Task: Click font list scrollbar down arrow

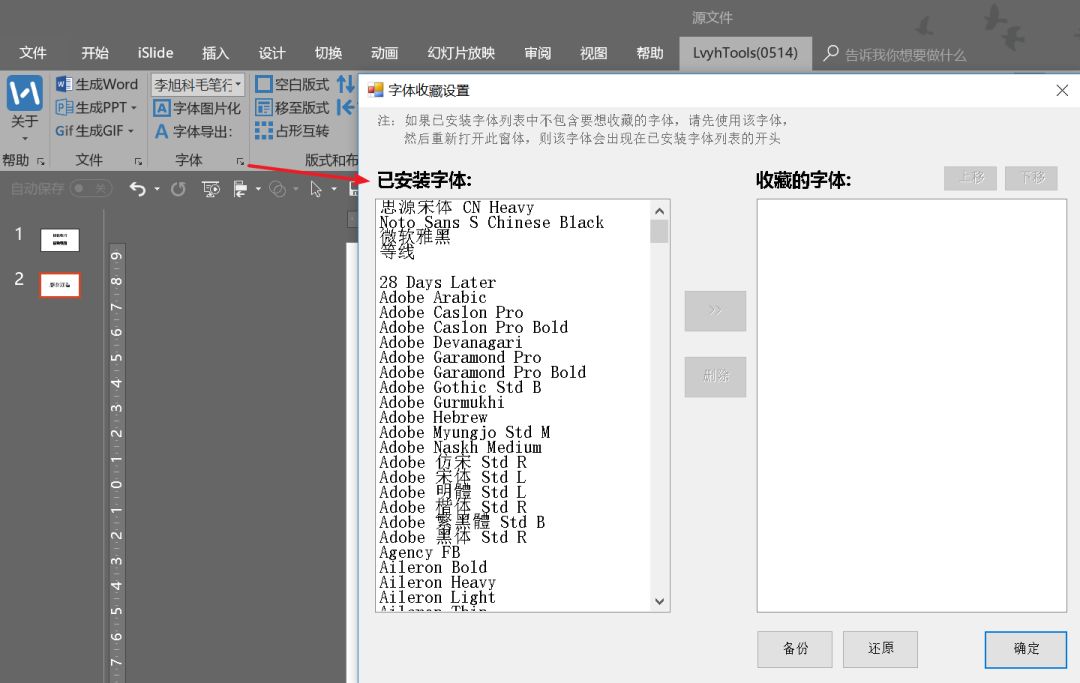Action: 659,601
